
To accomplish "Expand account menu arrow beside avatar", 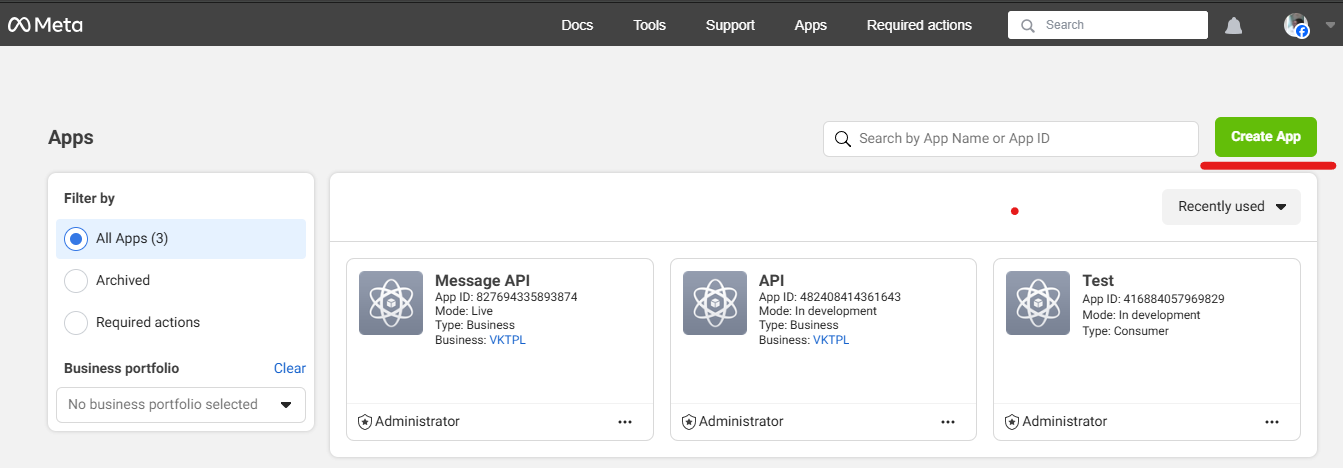I will (x=1329, y=26).
